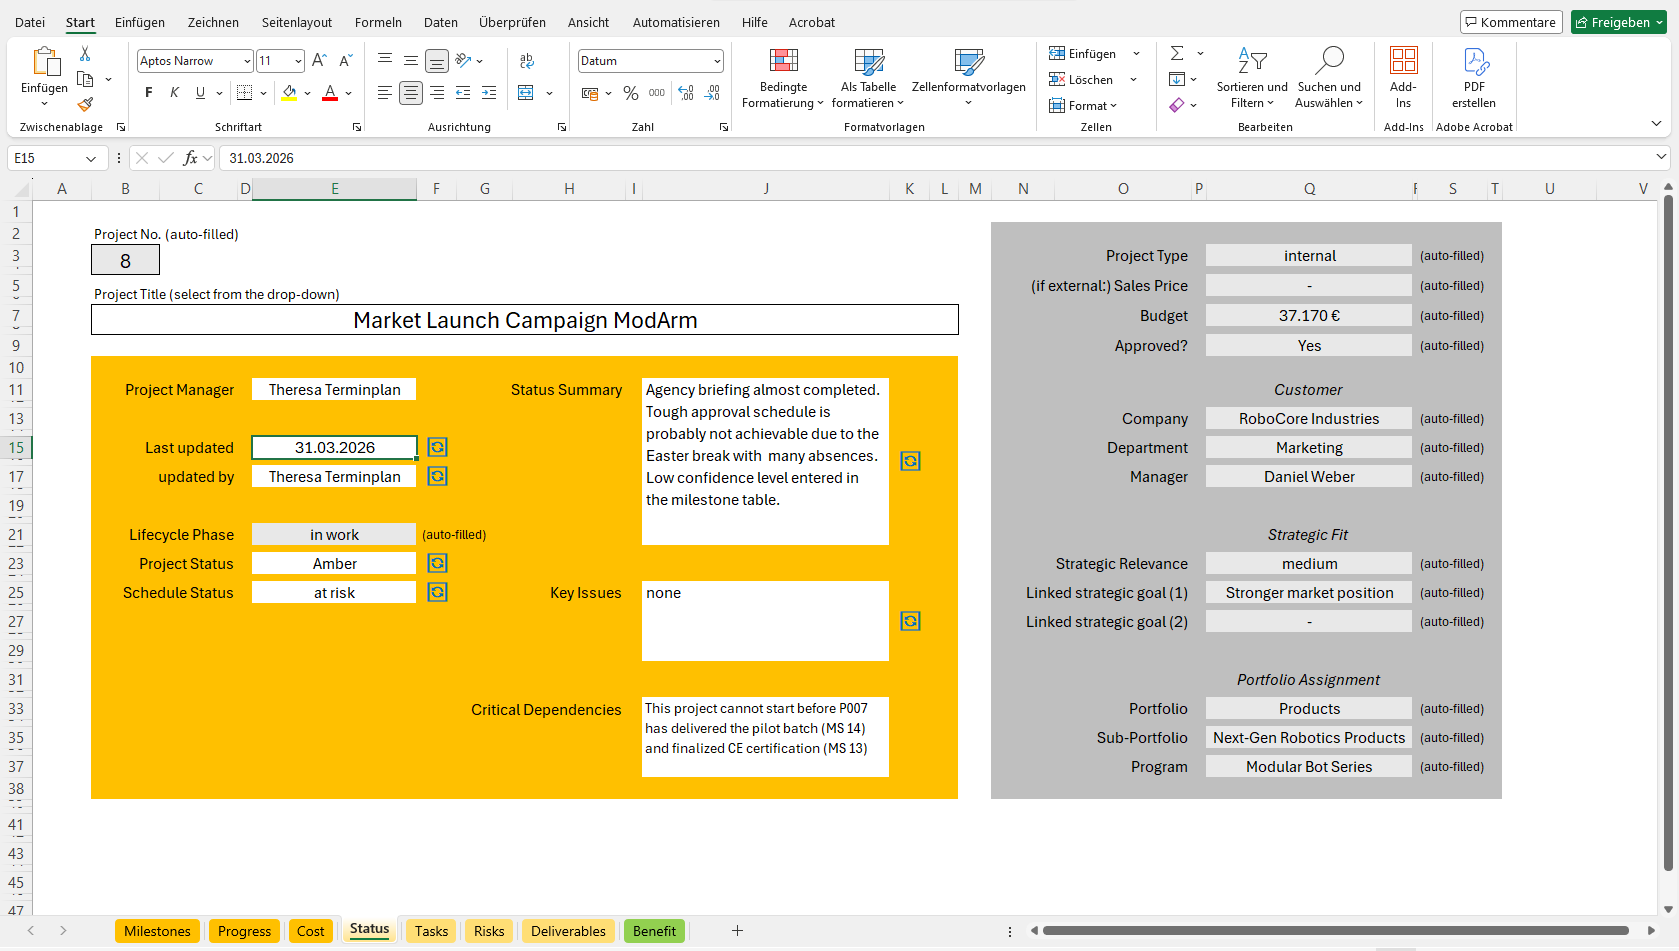Toggle underline formatting
Viewport: 1679px width, 951px height.
point(200,93)
